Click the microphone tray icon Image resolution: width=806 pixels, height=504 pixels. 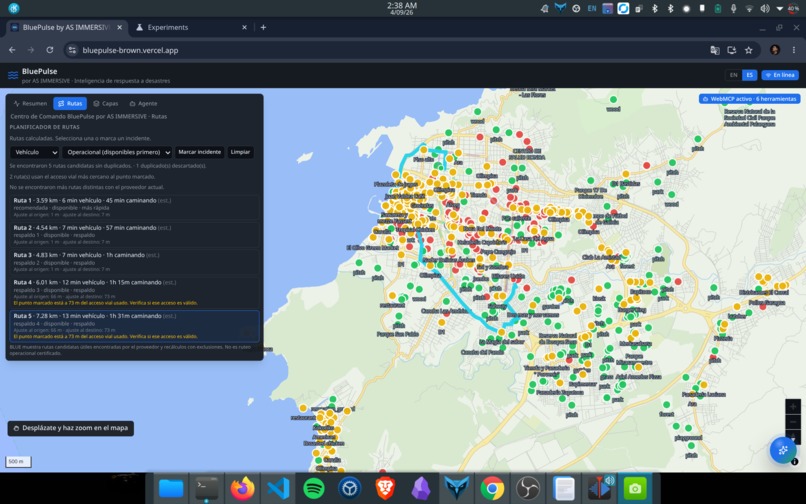[734, 8]
